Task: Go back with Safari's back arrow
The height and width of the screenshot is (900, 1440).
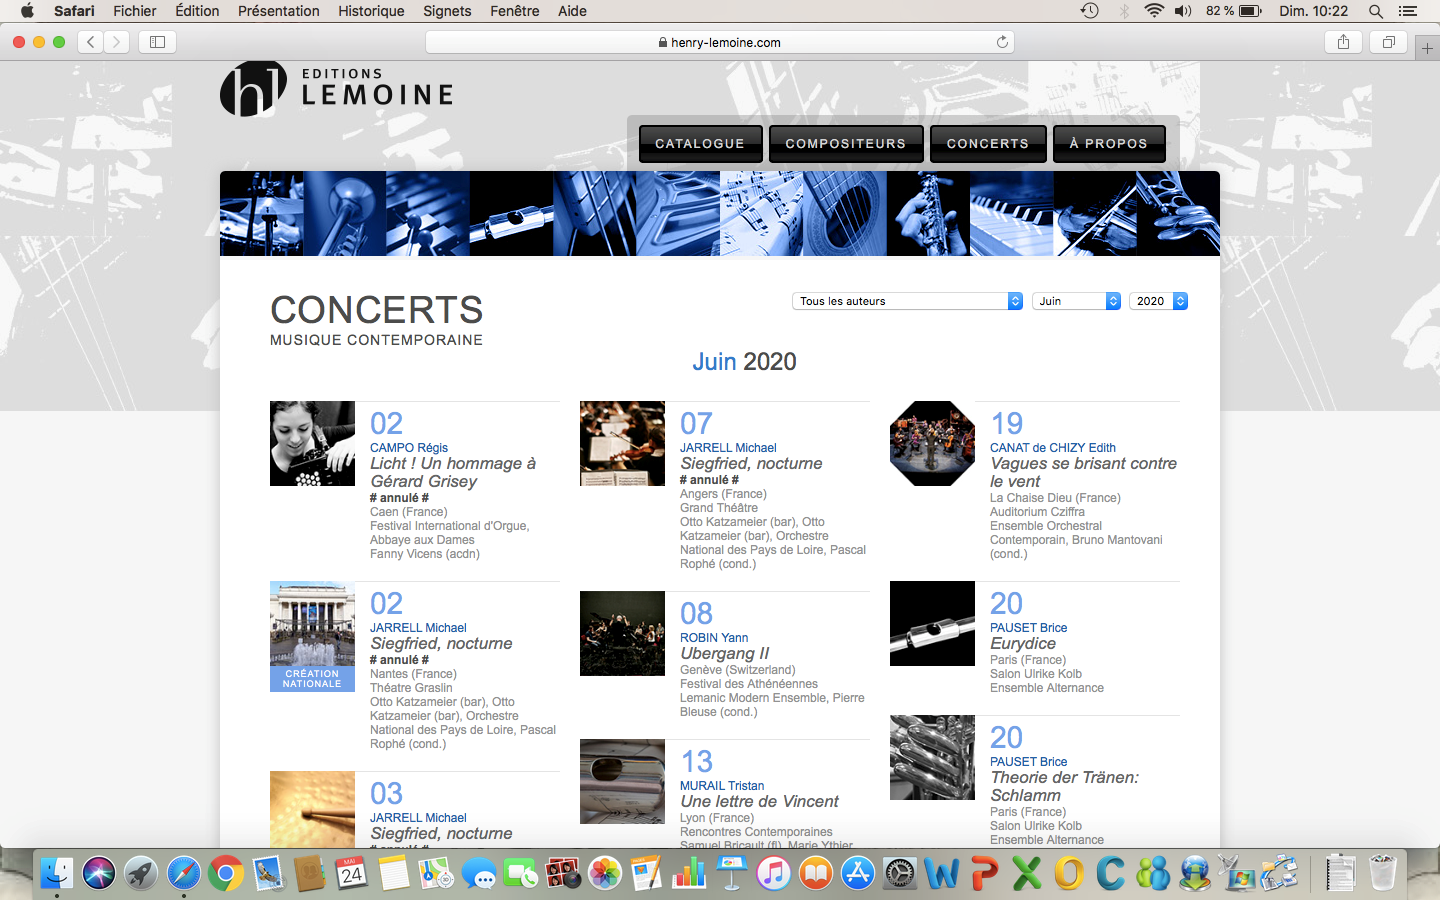Action: tap(91, 42)
